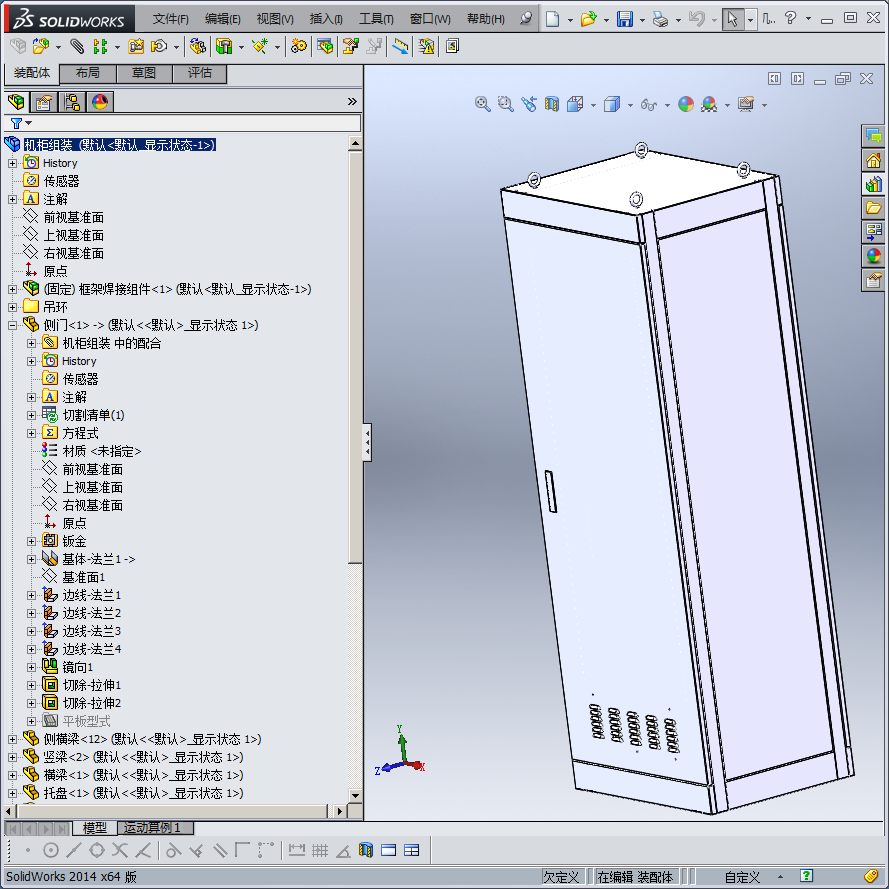The image size is (889, 889).
Task: Open the 插入(I) menu
Action: 326,19
